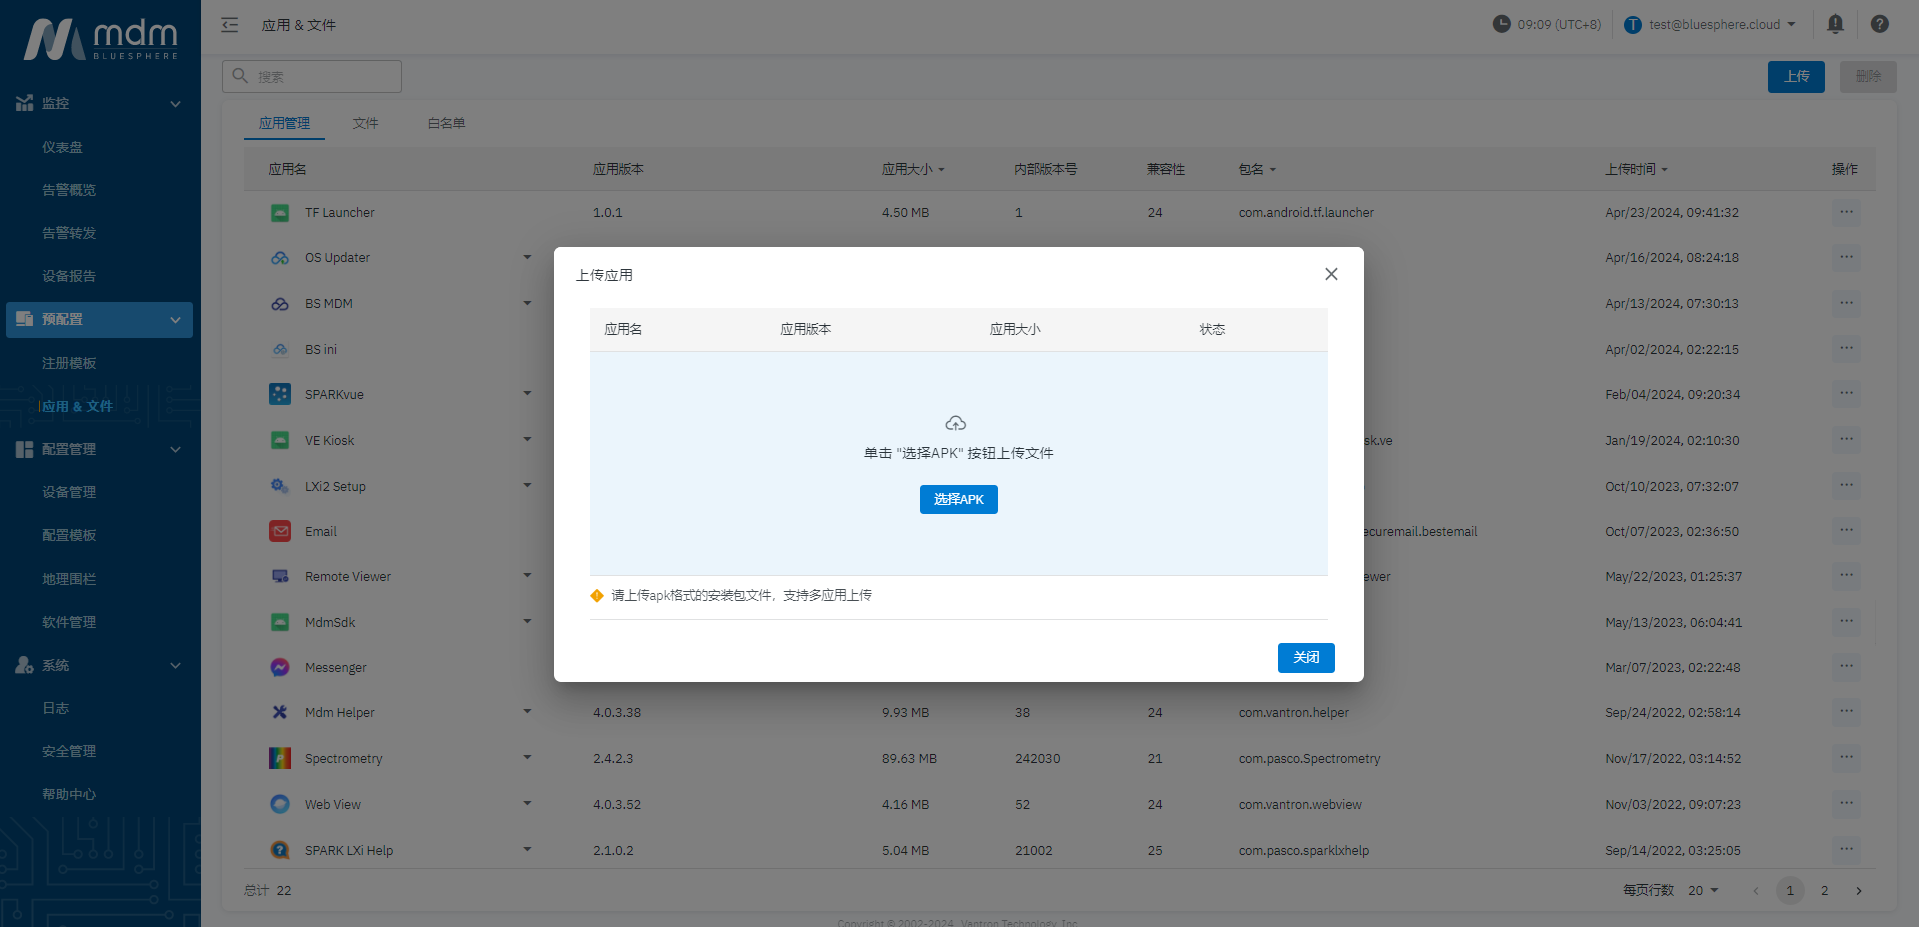Click the 选择APK button
This screenshot has width=1919, height=927.
pos(958,499)
